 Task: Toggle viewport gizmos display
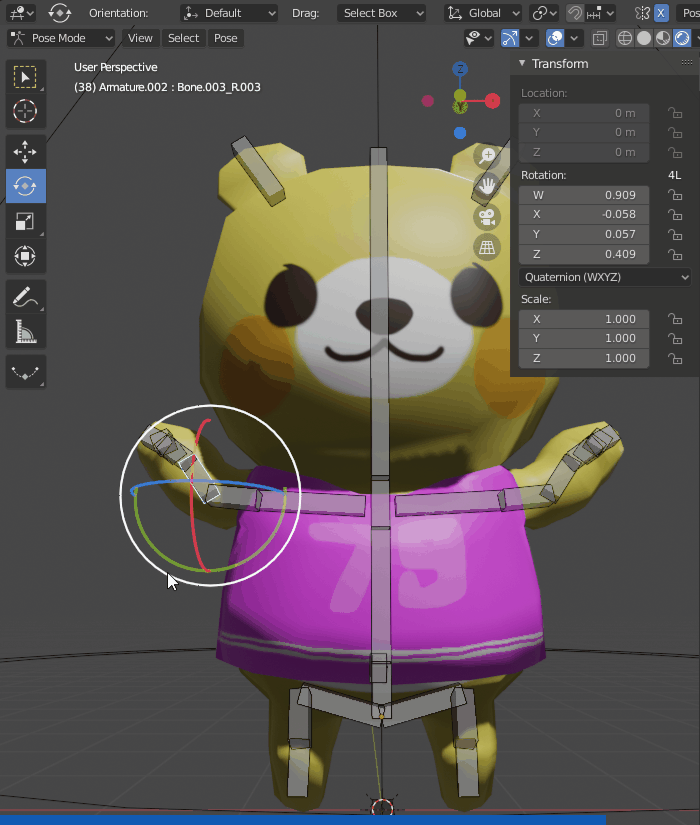tap(510, 38)
